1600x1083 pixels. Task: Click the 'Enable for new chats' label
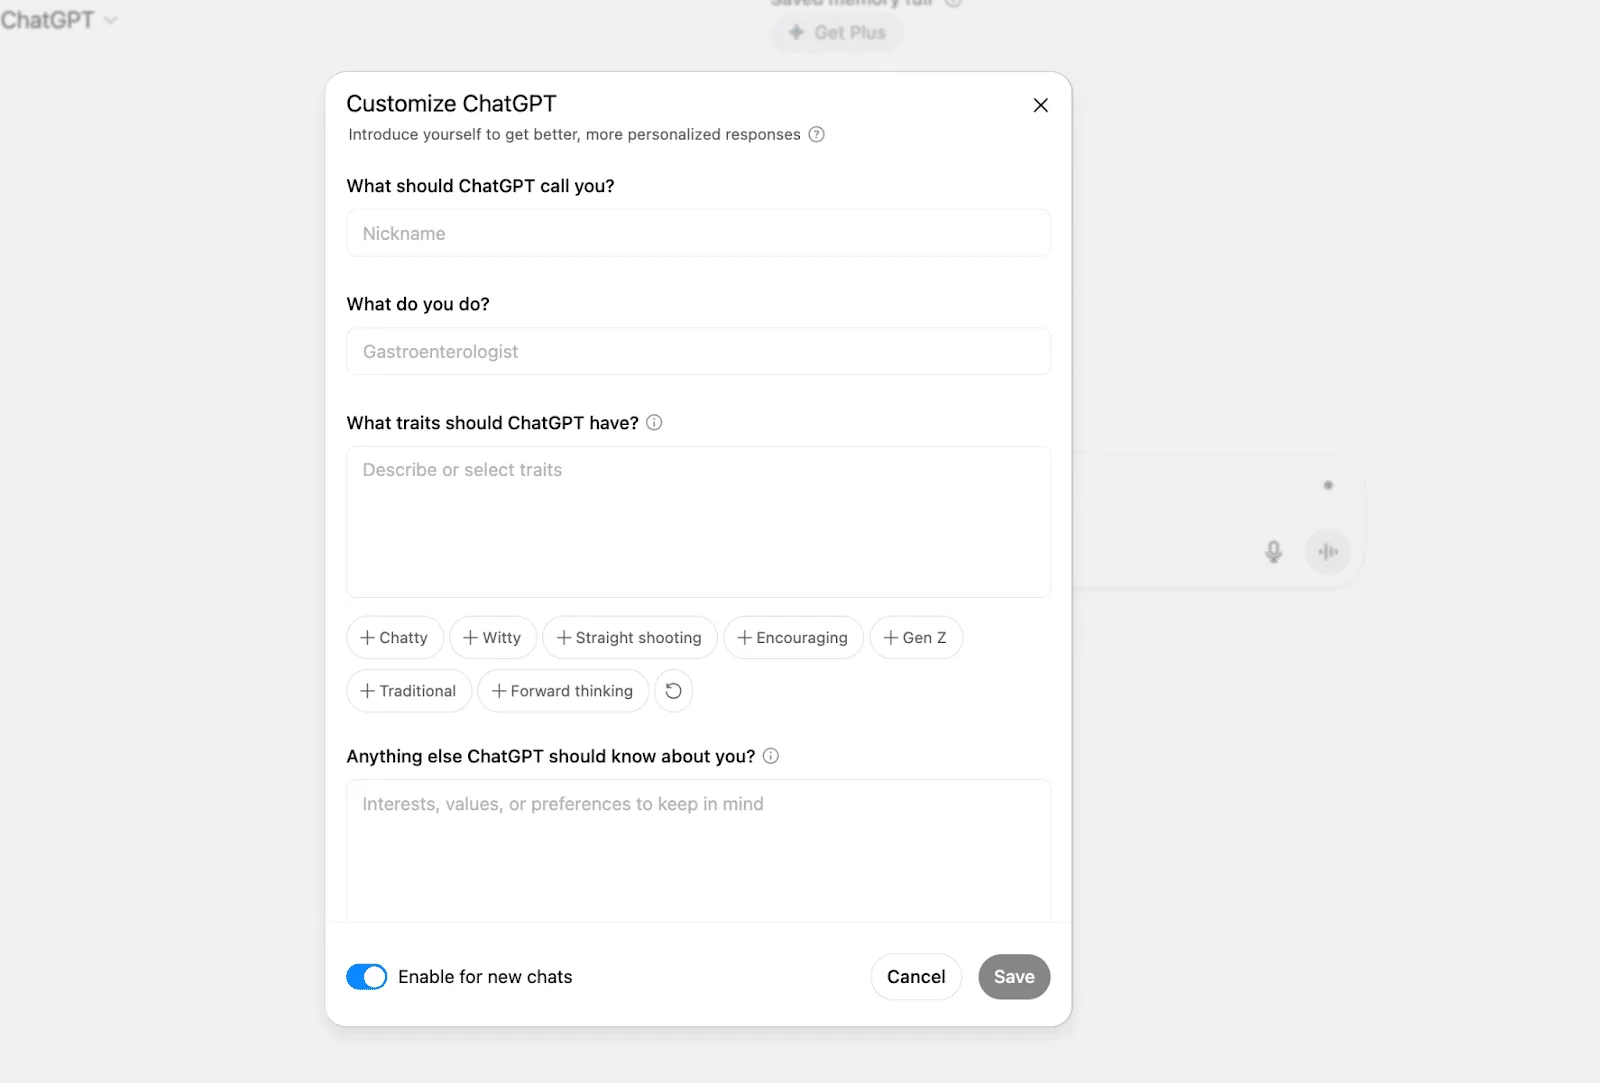[485, 977]
